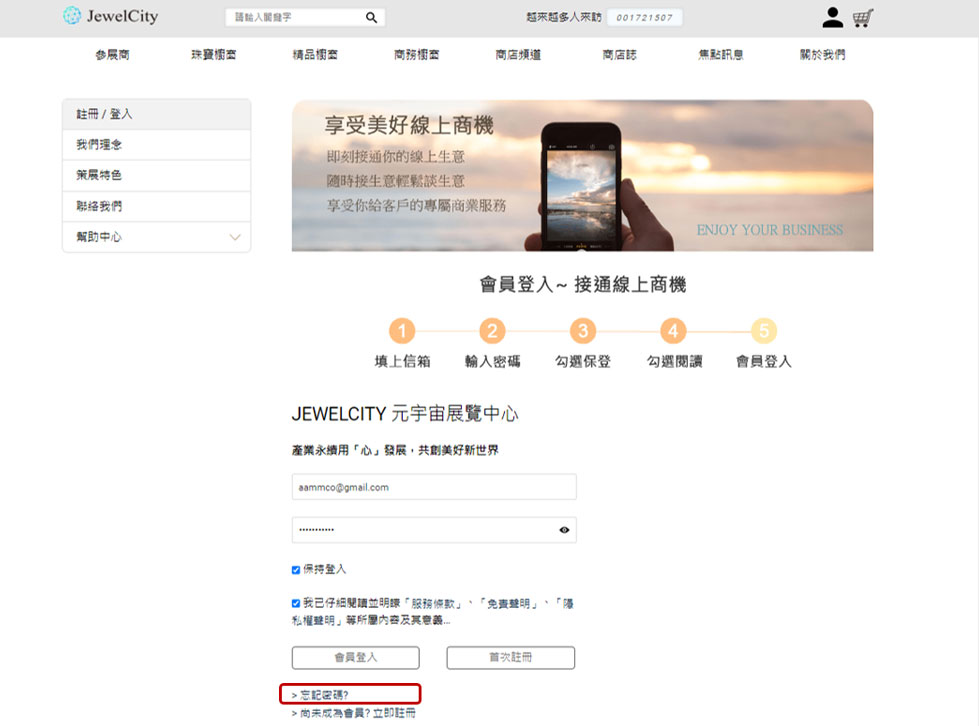Click the 會員登入 button
Screen dimensions: 979x726
[x=356, y=657]
